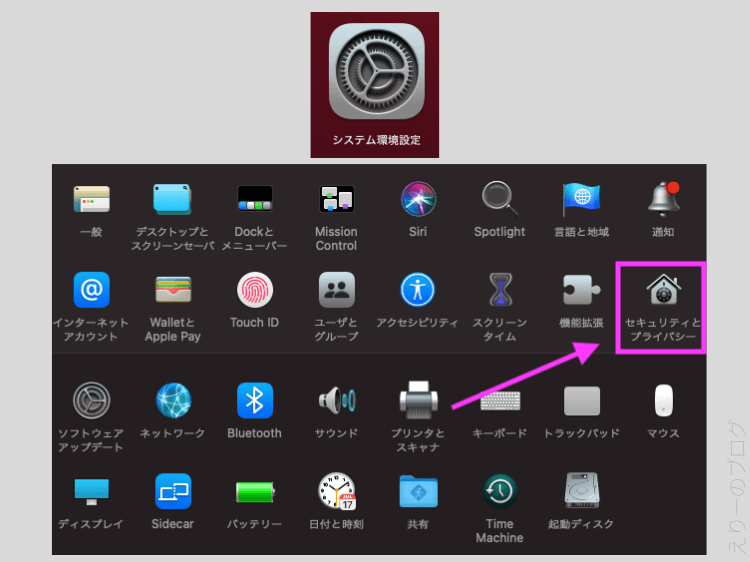This screenshot has height=562, width=750.
Task: Open ユーザとグループ preferences
Action: coord(336,290)
